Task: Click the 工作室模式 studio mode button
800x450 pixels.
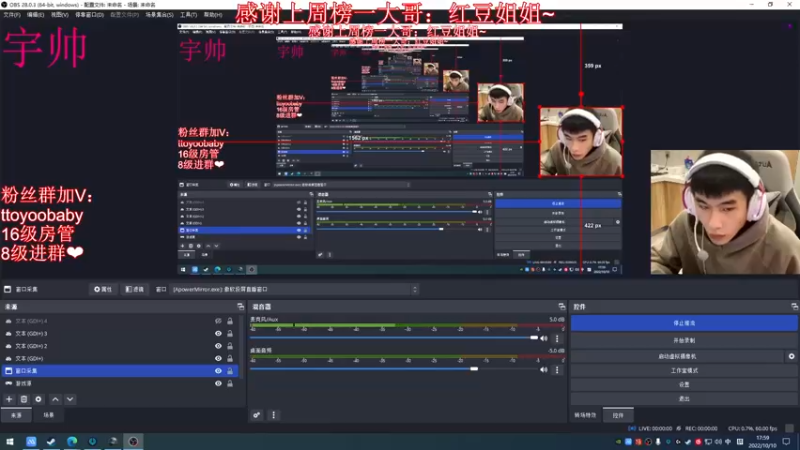Action: point(684,370)
